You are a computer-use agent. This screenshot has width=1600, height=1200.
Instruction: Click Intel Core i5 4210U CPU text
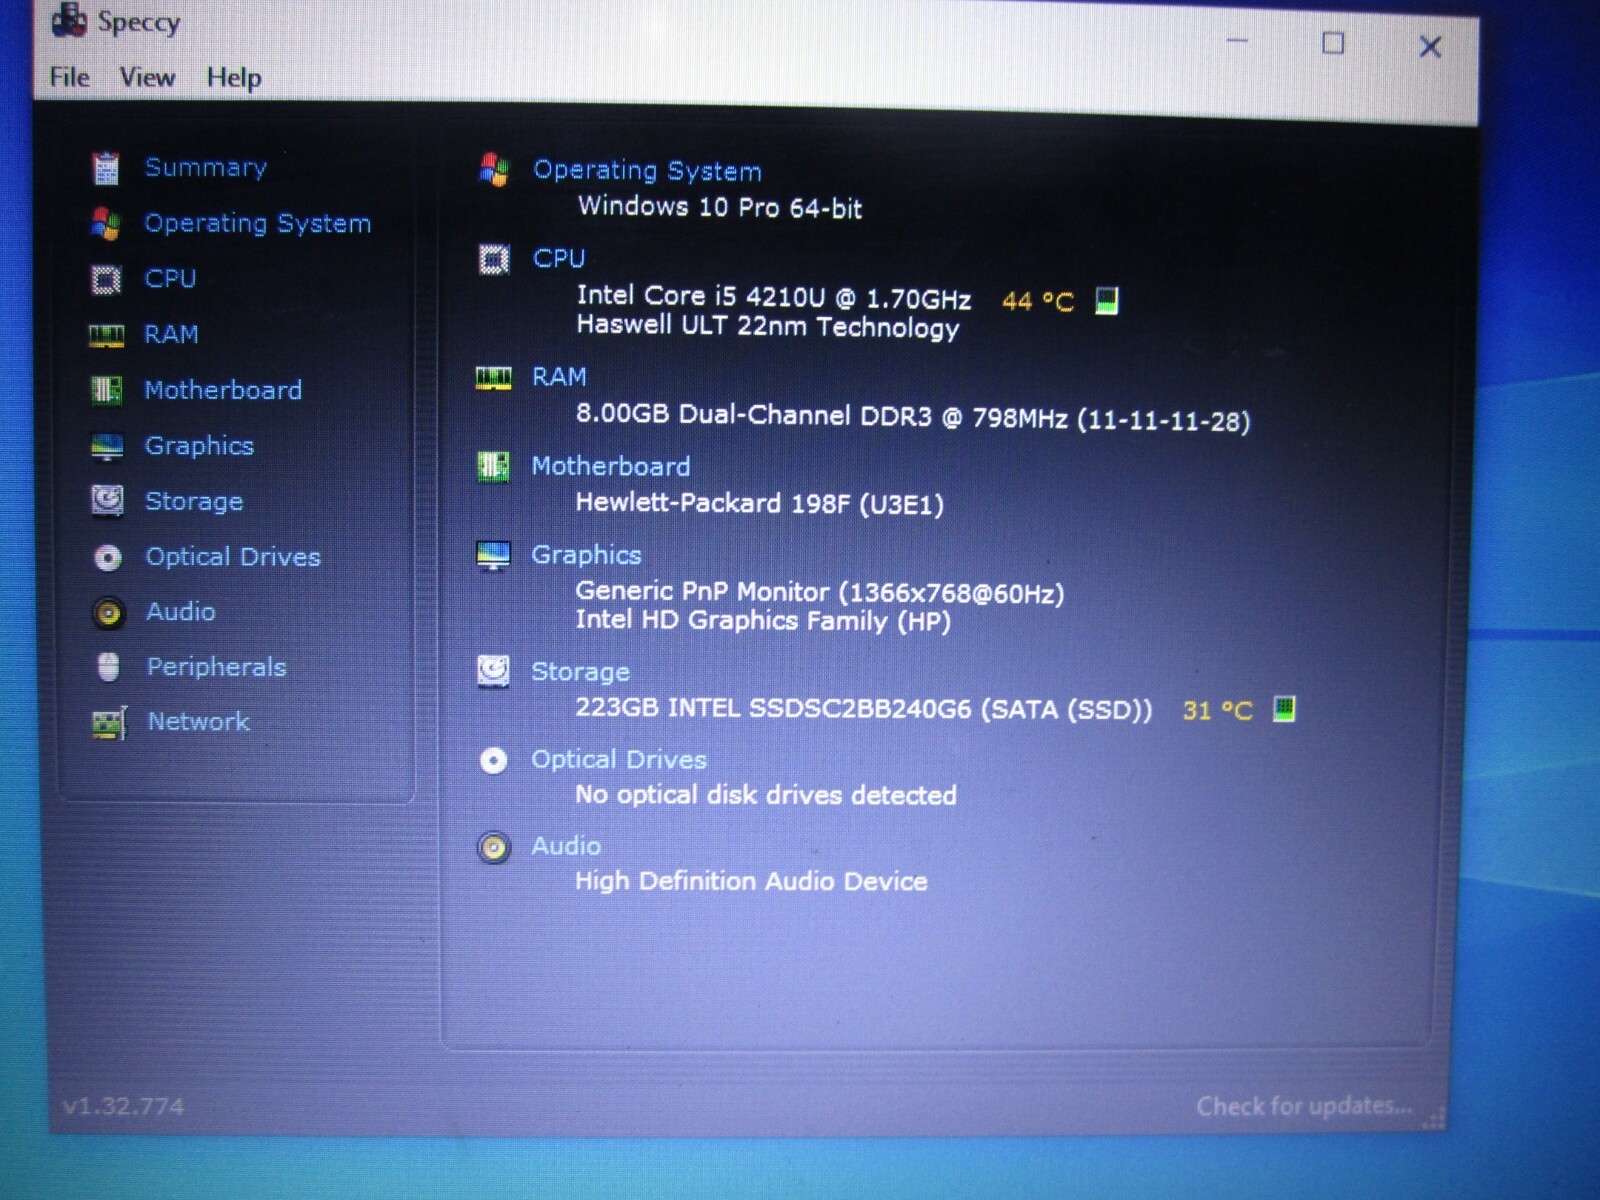point(774,297)
